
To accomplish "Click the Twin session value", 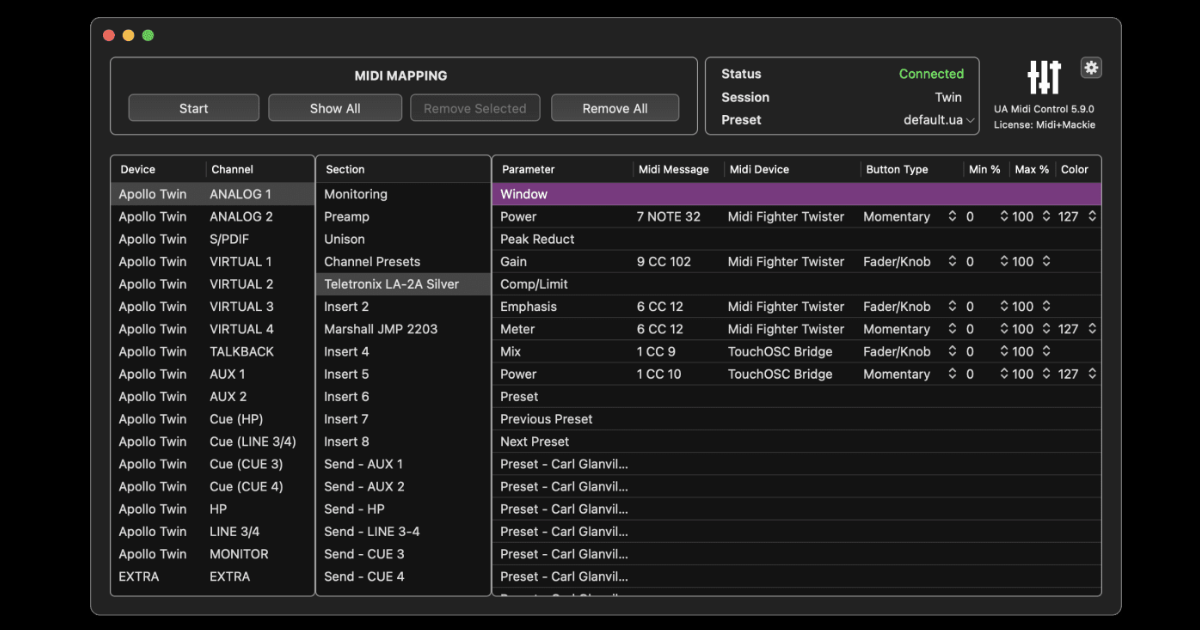I will coord(948,97).
